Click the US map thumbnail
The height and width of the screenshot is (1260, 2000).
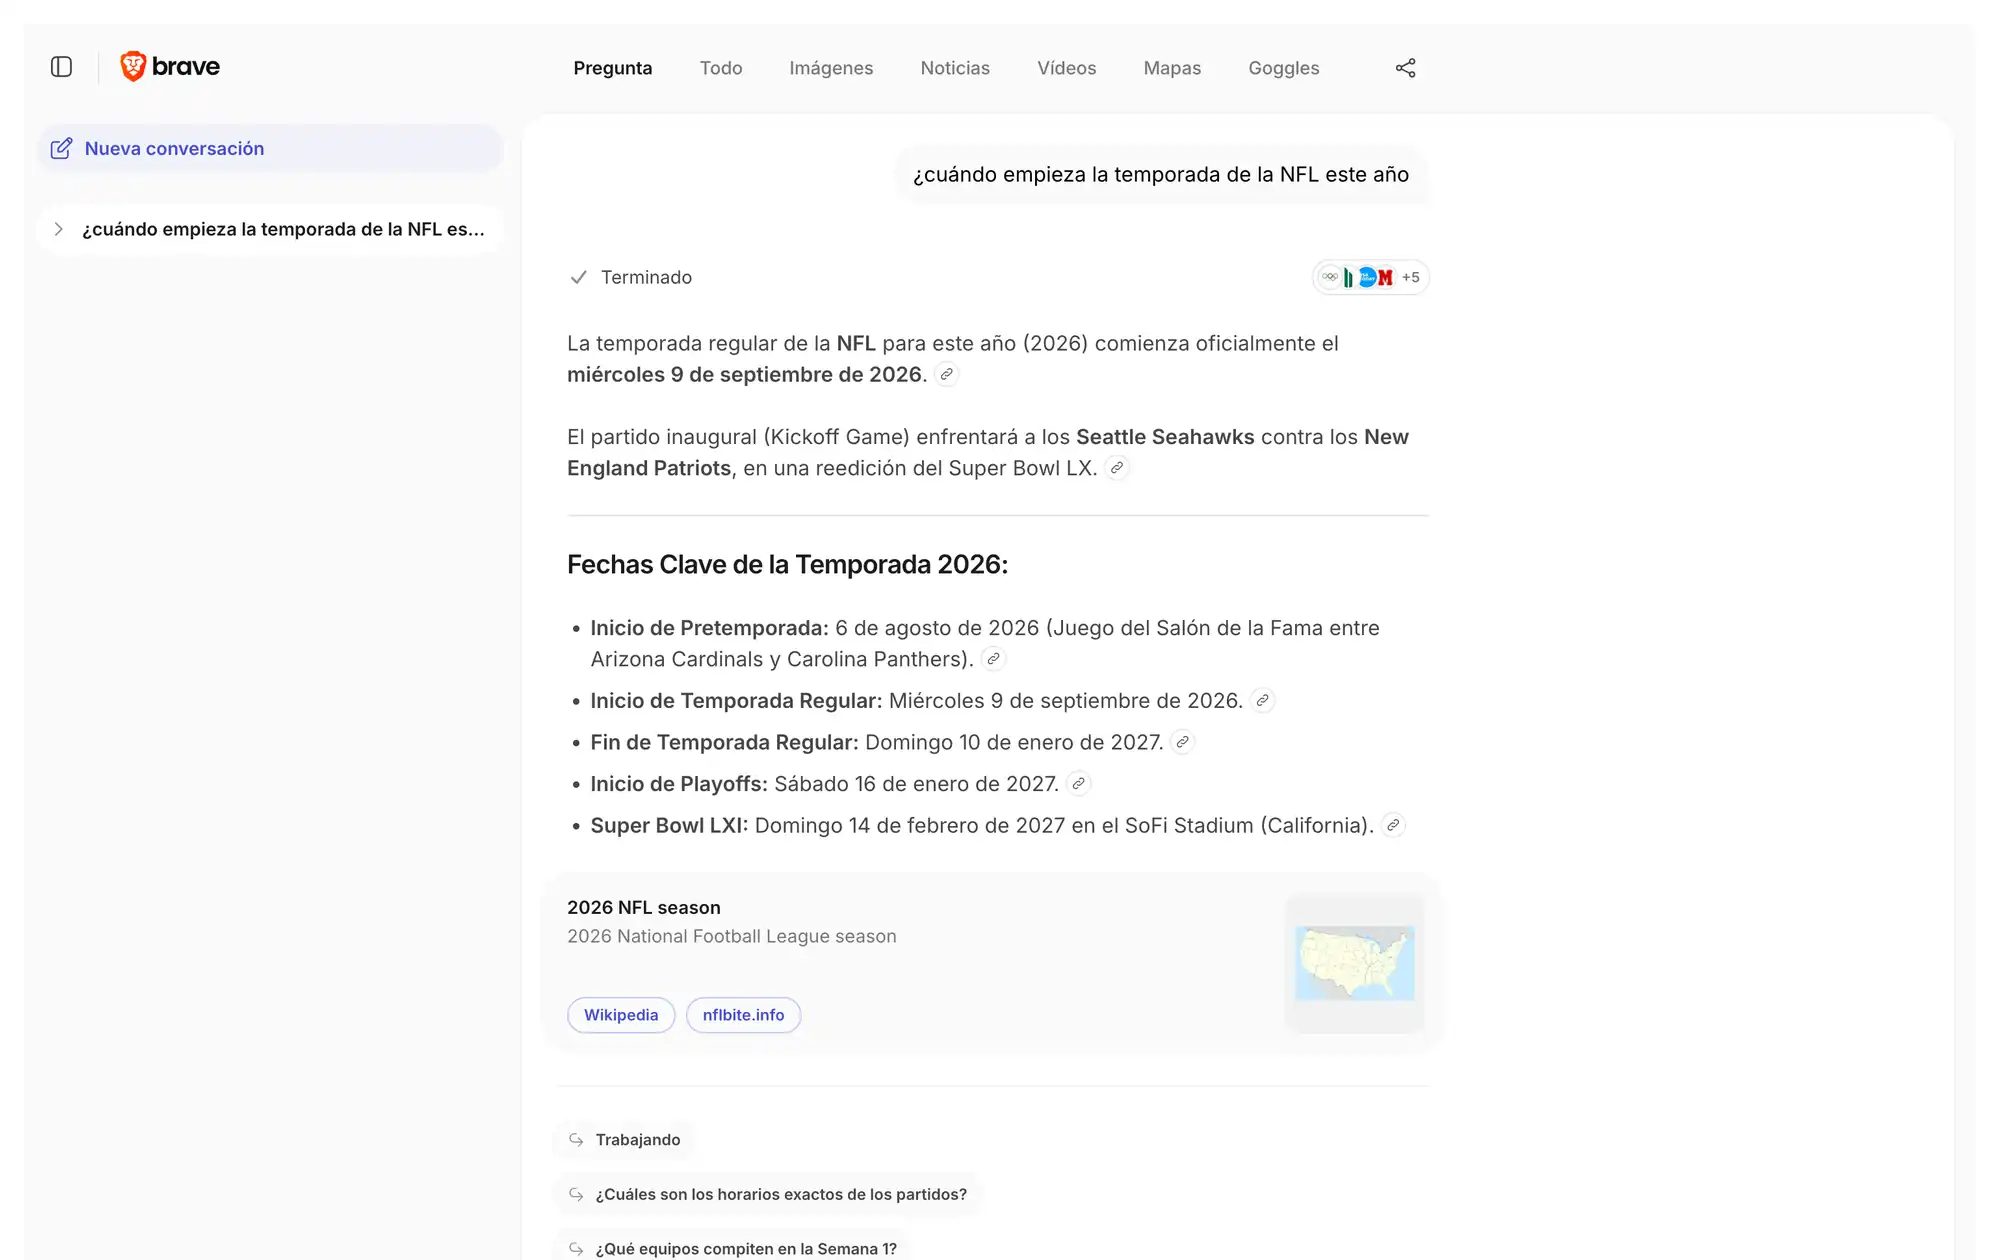pyautogui.click(x=1355, y=963)
